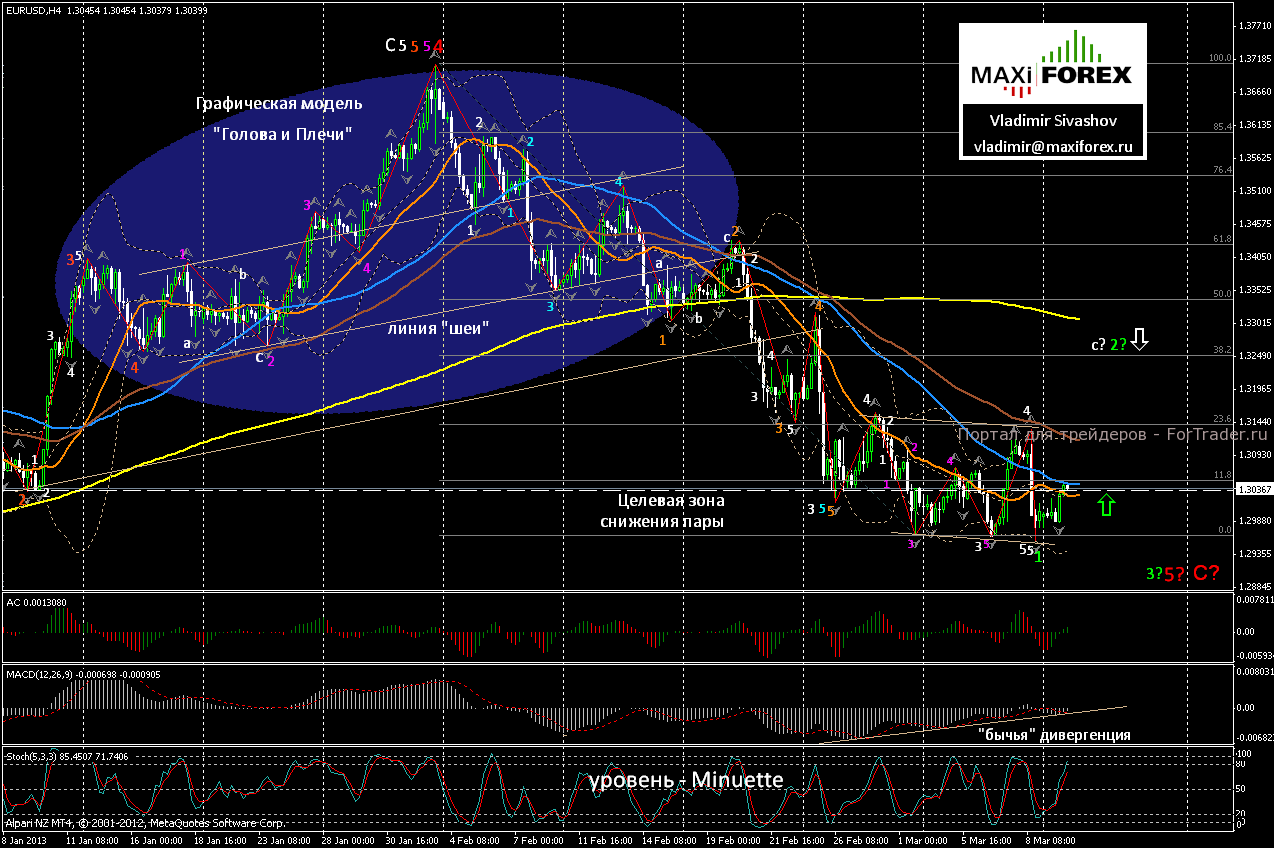The image size is (1274, 848).
Task: Select the 76.4 Fibonacci level label
Action: pyautogui.click(x=1221, y=170)
